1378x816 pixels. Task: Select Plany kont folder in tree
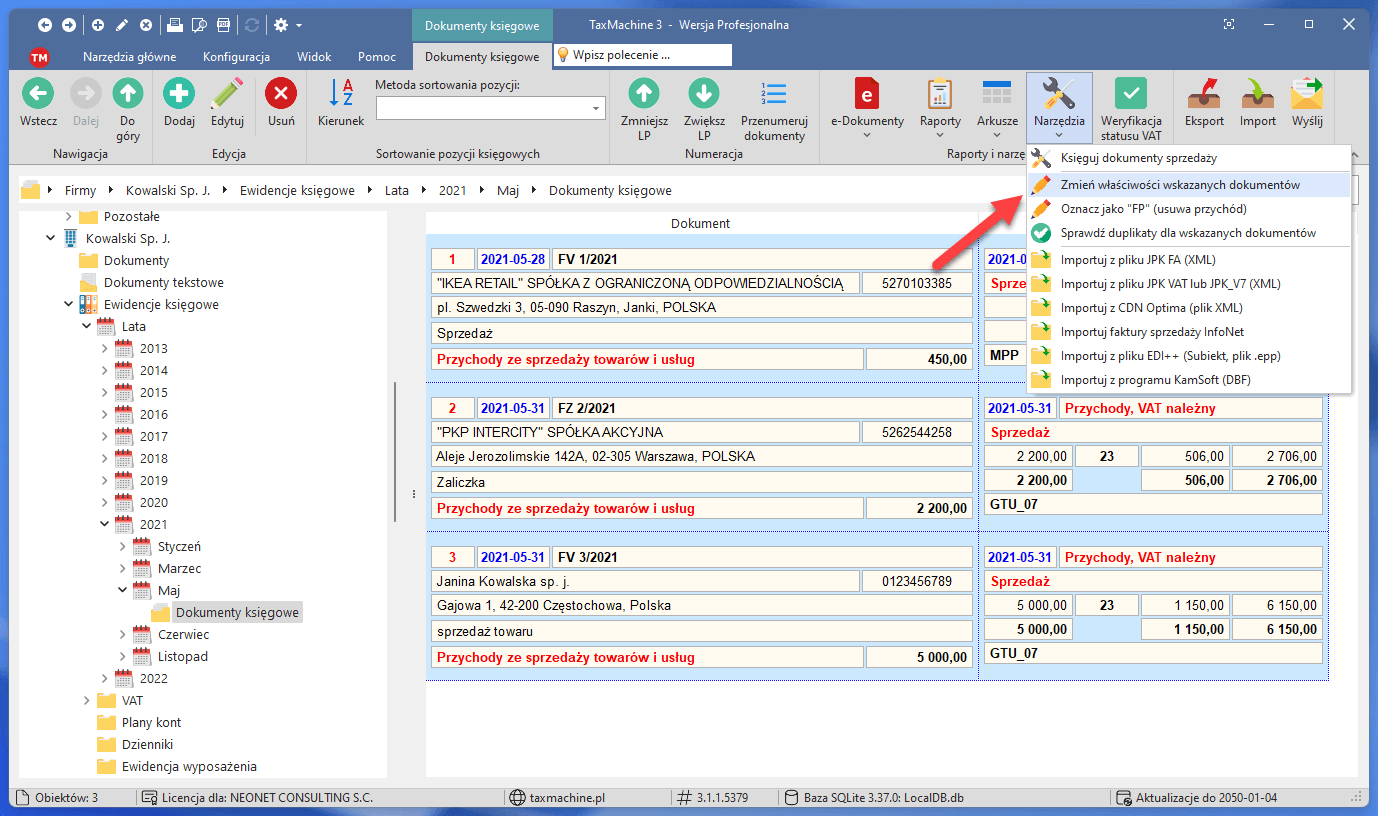pos(151,723)
